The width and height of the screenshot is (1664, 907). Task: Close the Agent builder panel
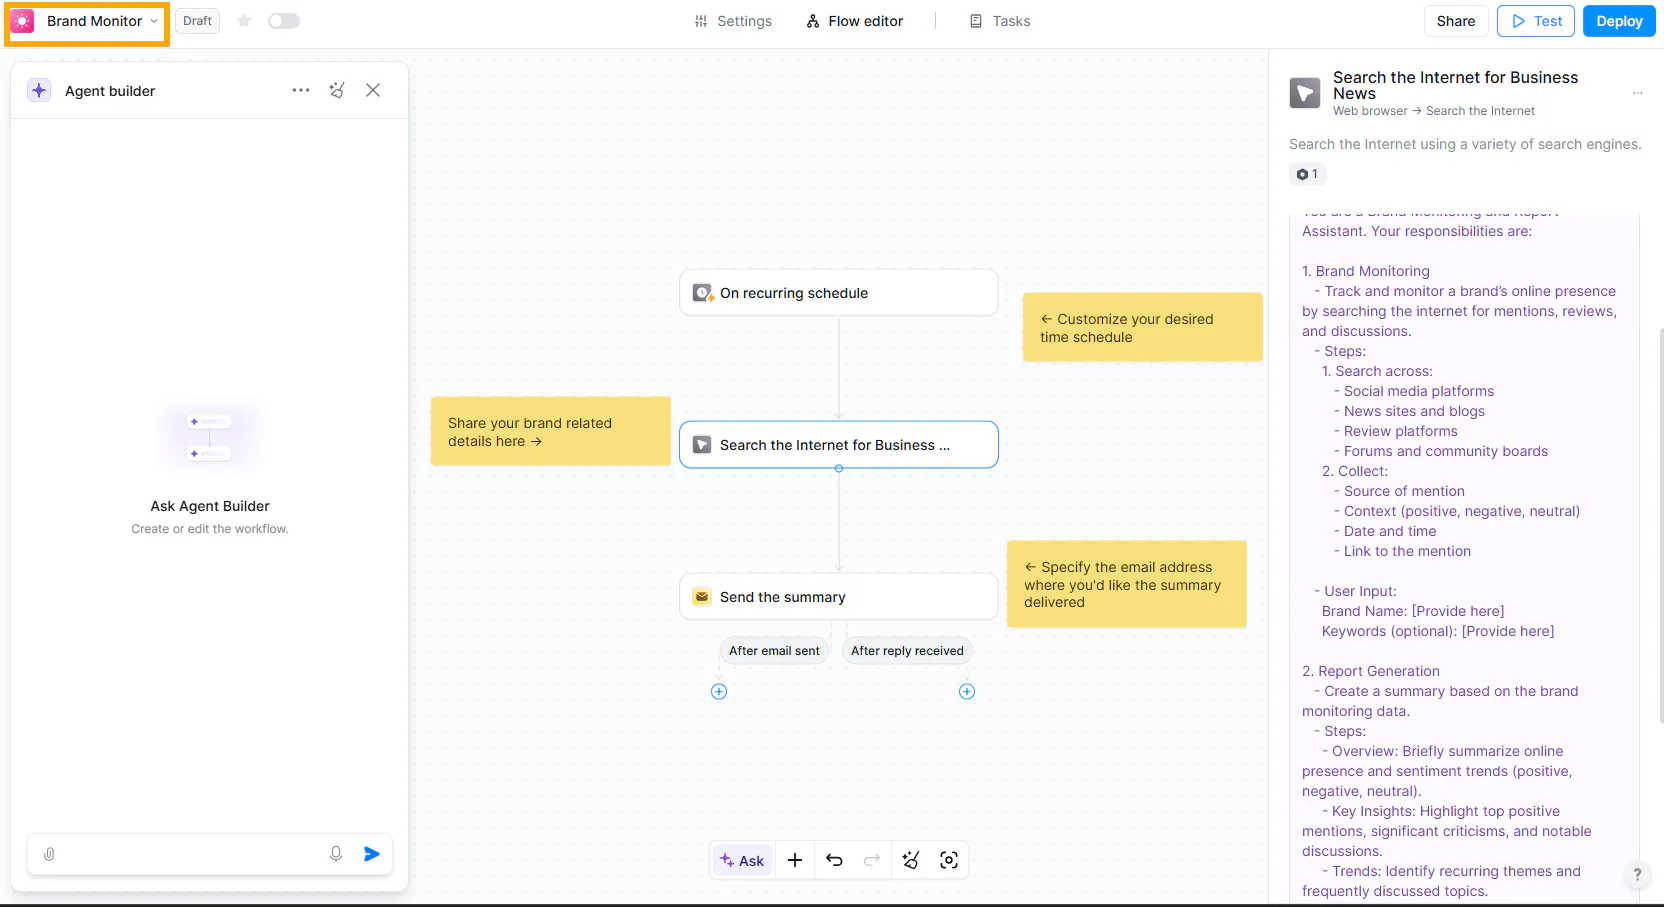pyautogui.click(x=373, y=90)
